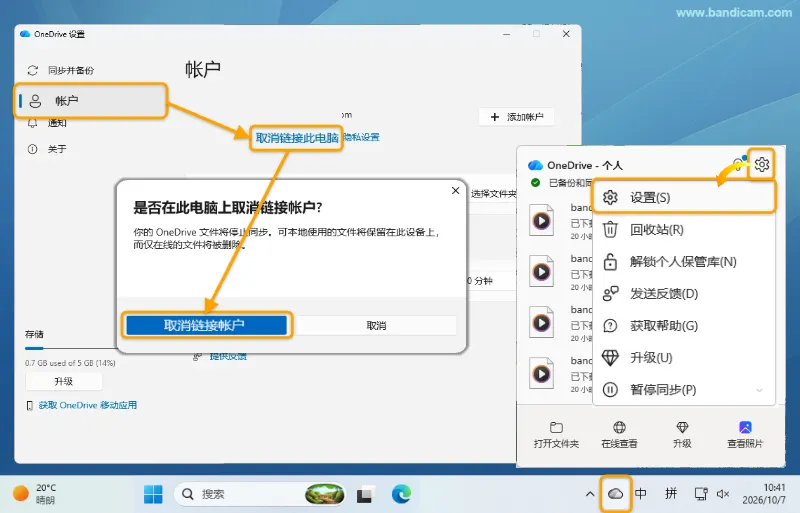Click the 提供反馈 link
800x513 pixels.
click(x=228, y=356)
